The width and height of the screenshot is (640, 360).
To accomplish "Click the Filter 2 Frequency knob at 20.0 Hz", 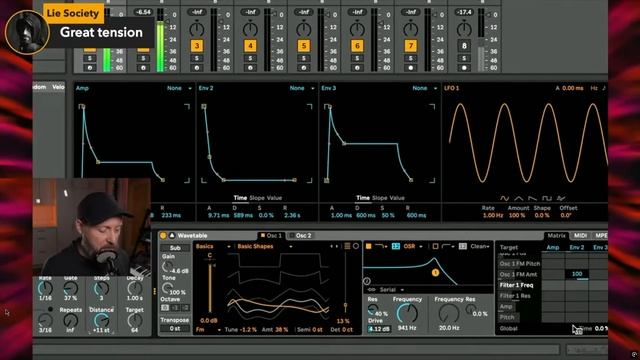I will [x=449, y=313].
